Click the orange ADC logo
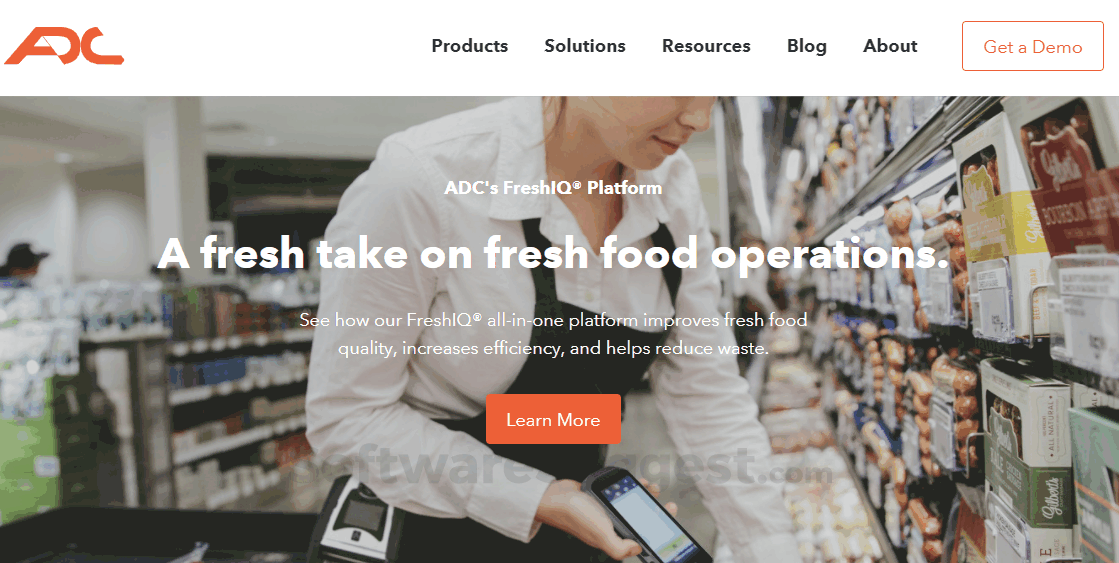This screenshot has height=563, width=1119. (64, 46)
